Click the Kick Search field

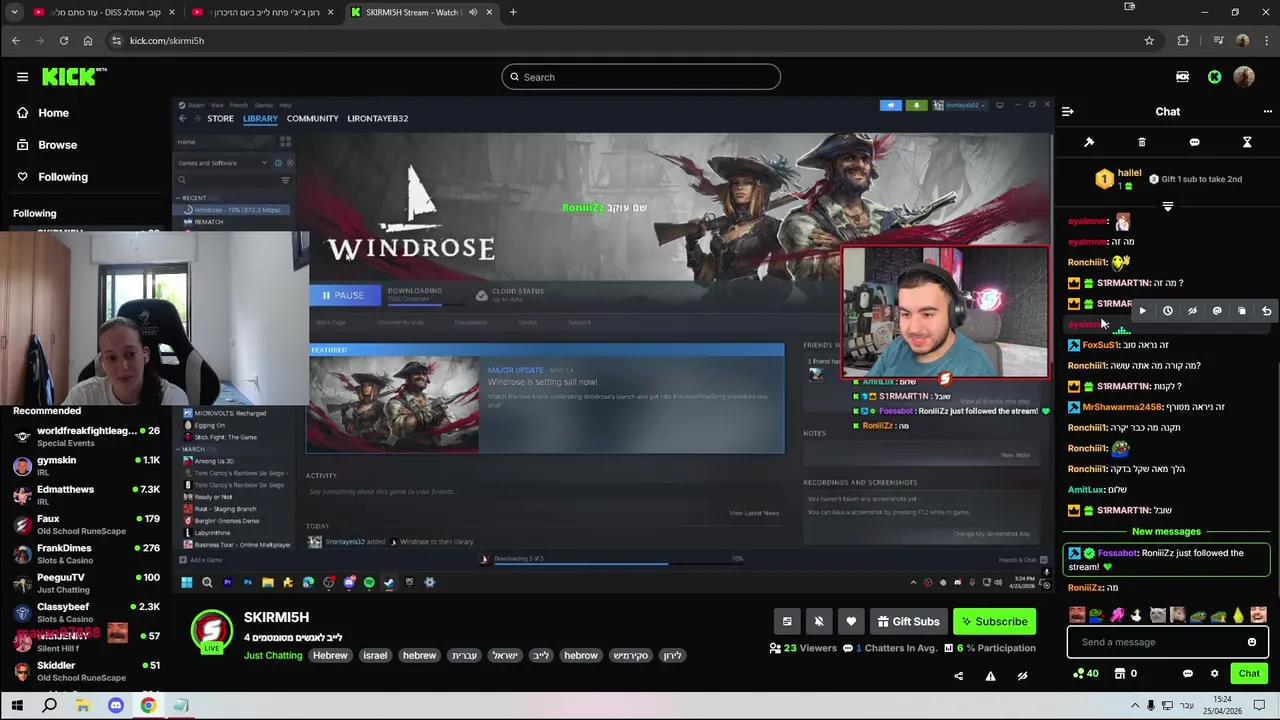click(641, 77)
